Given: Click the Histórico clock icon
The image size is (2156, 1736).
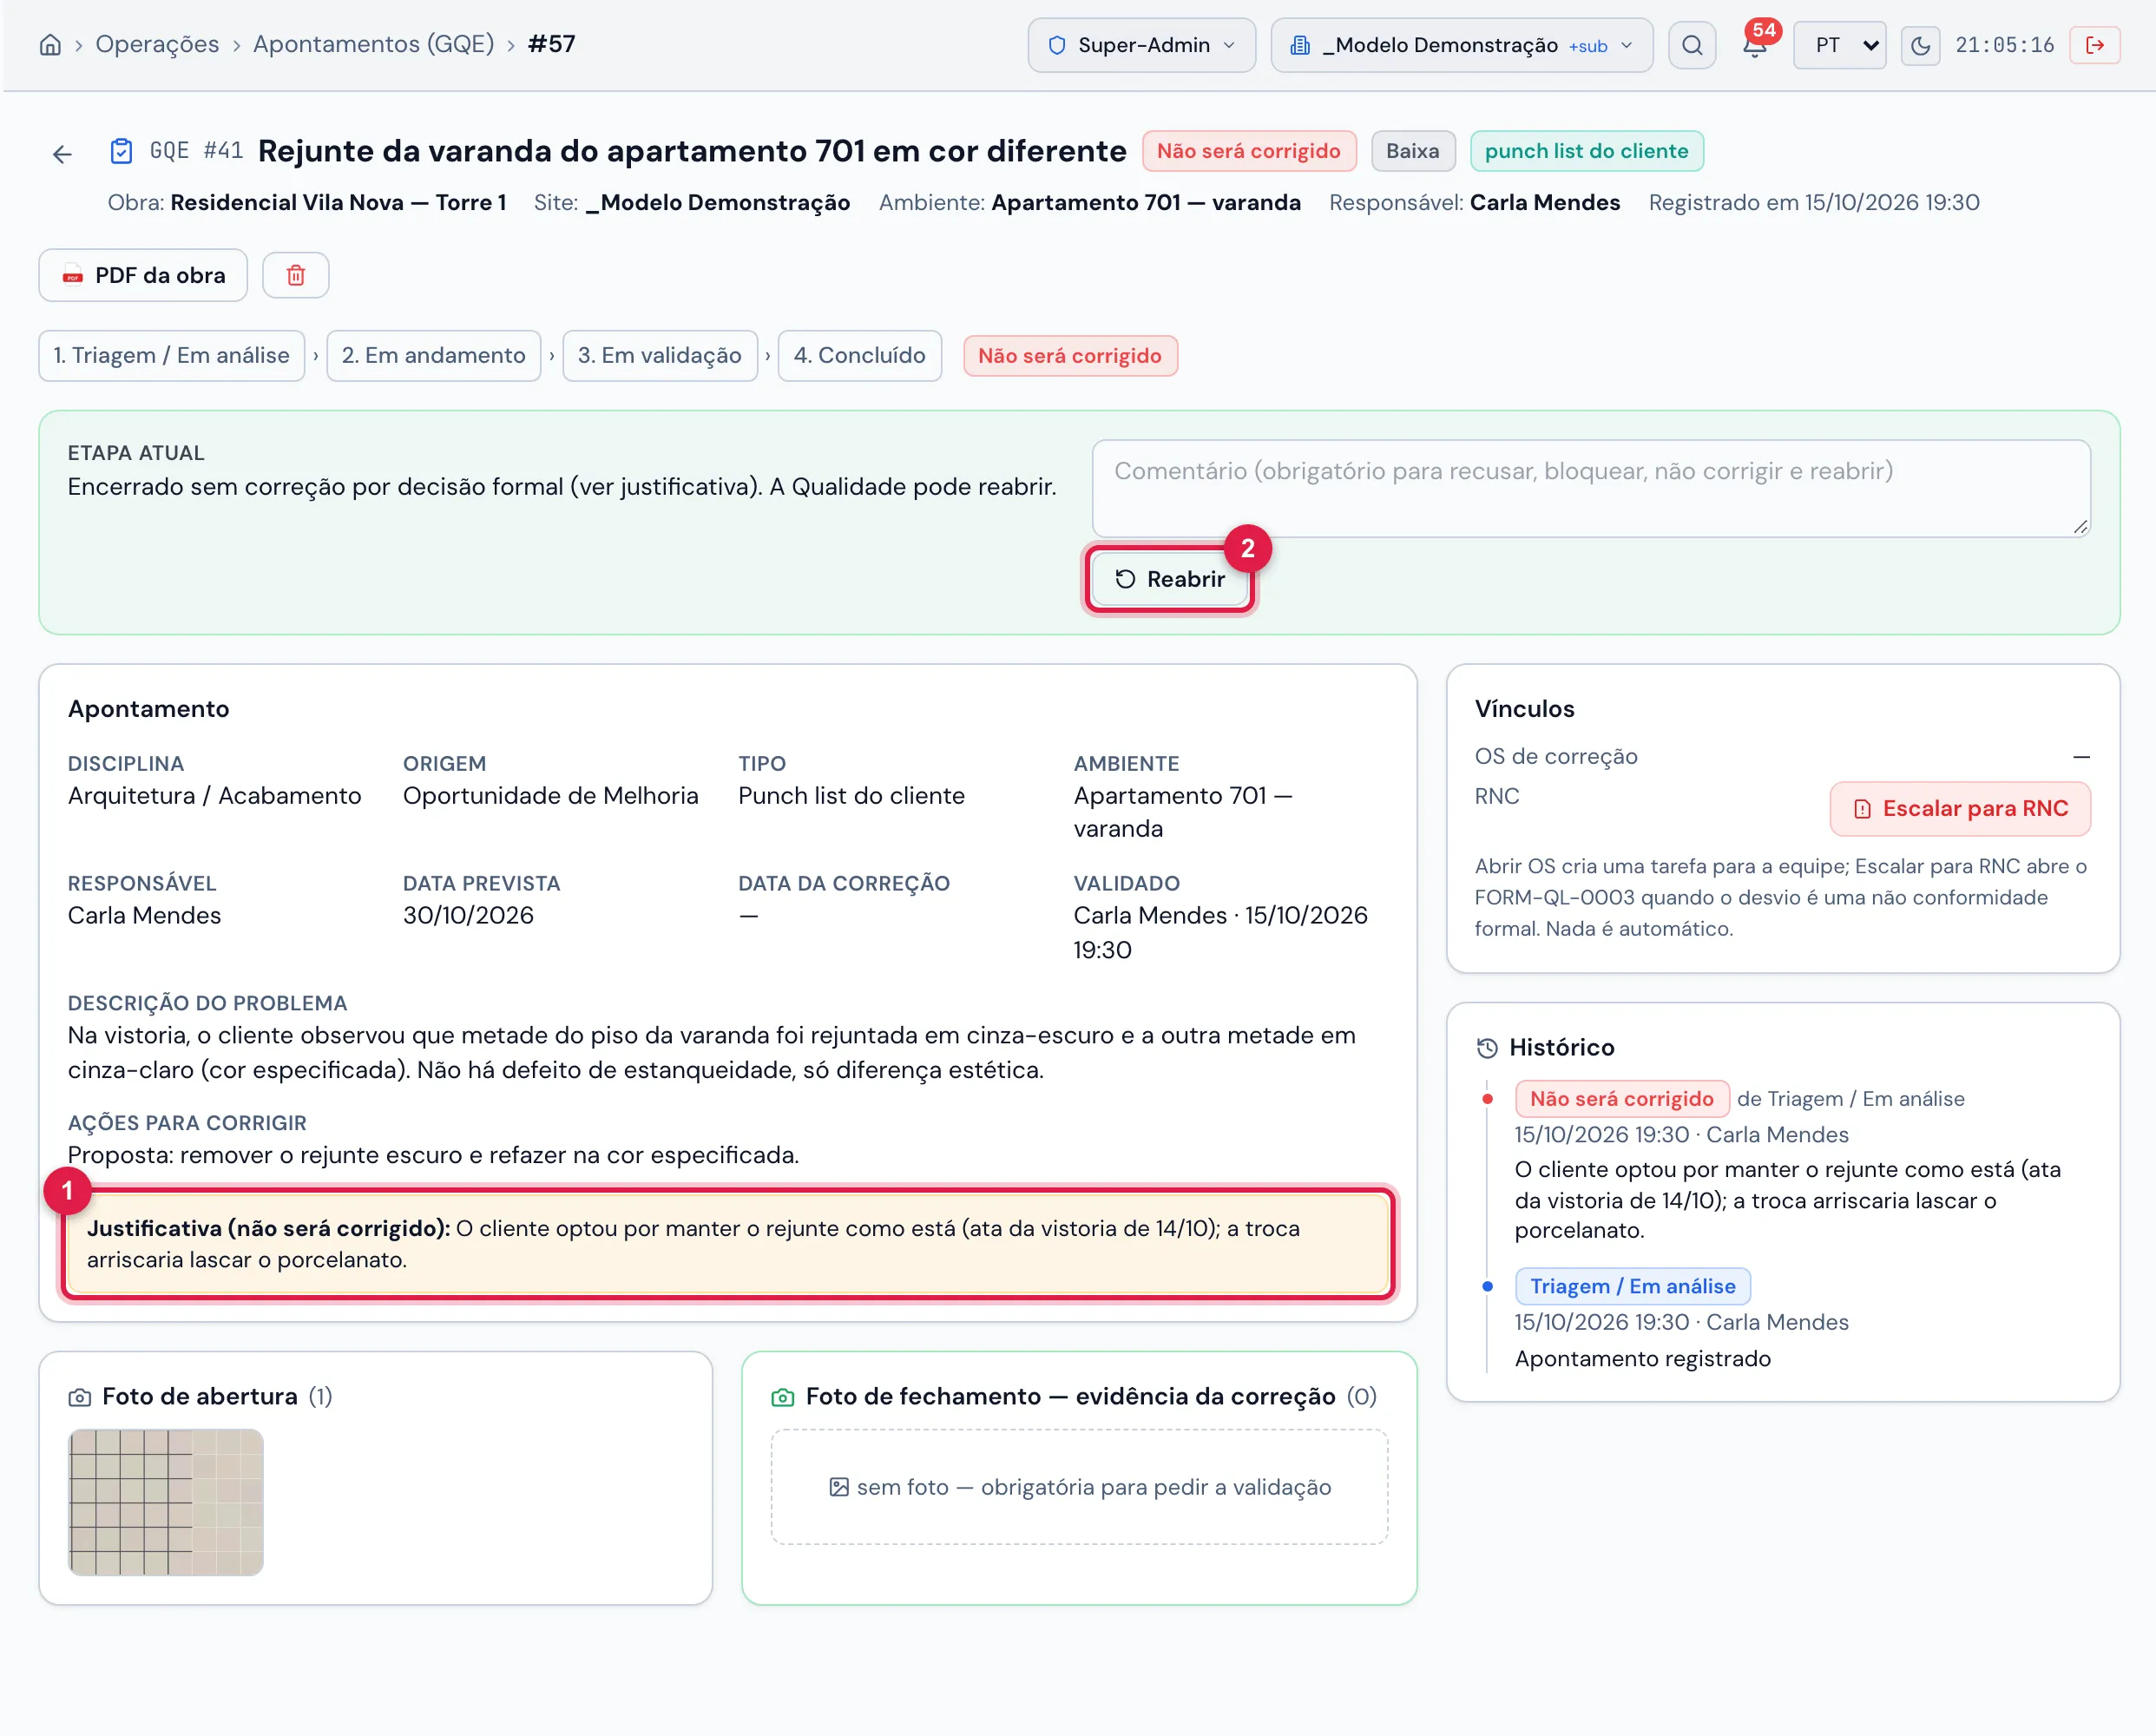Looking at the screenshot, I should point(1487,1048).
